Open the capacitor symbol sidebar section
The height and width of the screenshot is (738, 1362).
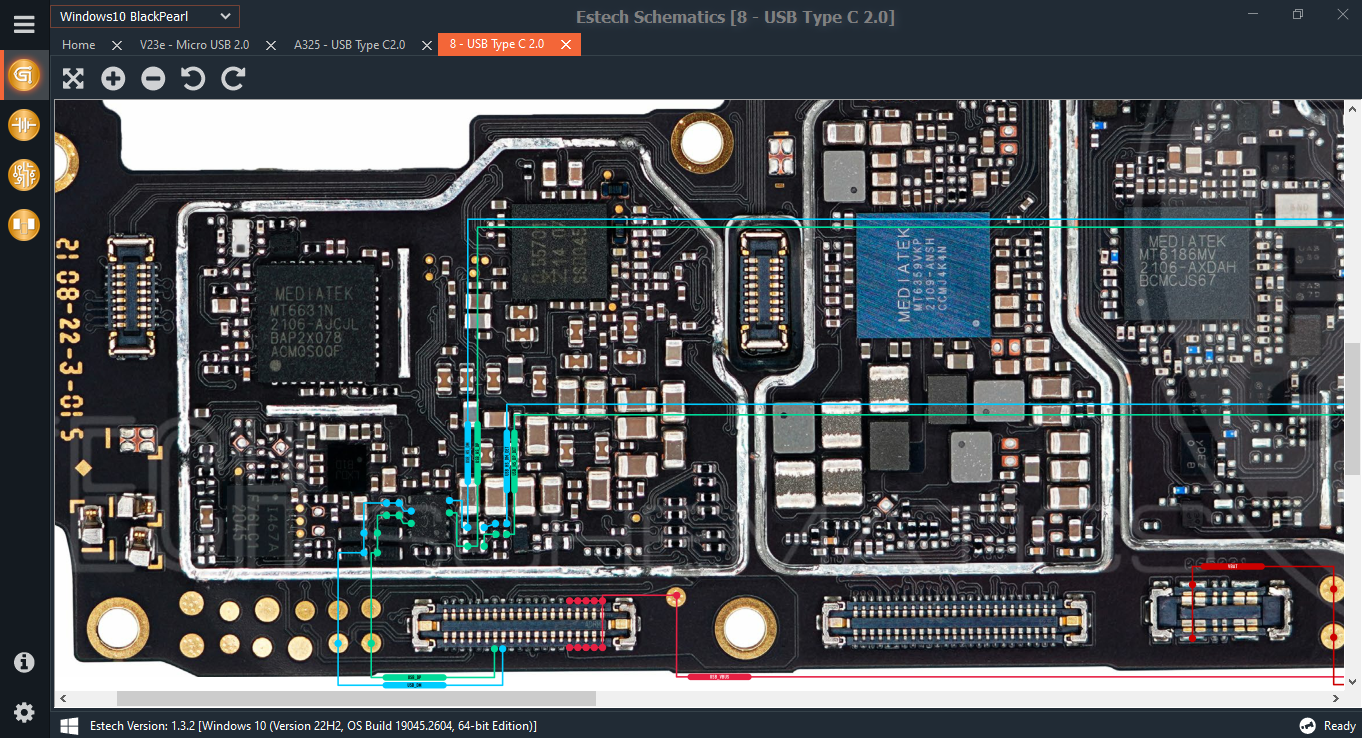(x=24, y=125)
